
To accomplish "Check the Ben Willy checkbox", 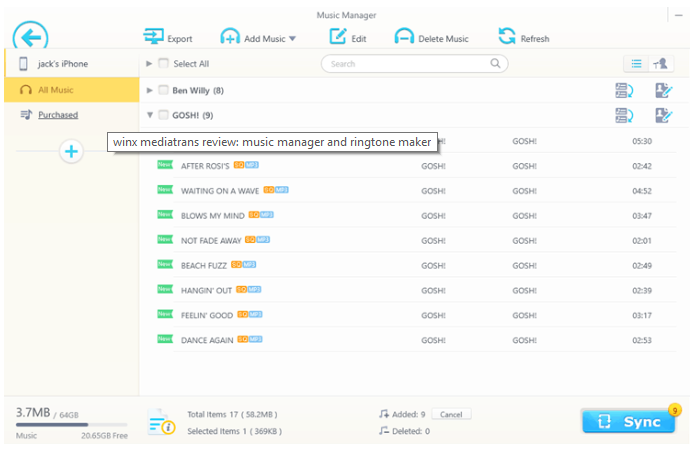I will click(163, 90).
